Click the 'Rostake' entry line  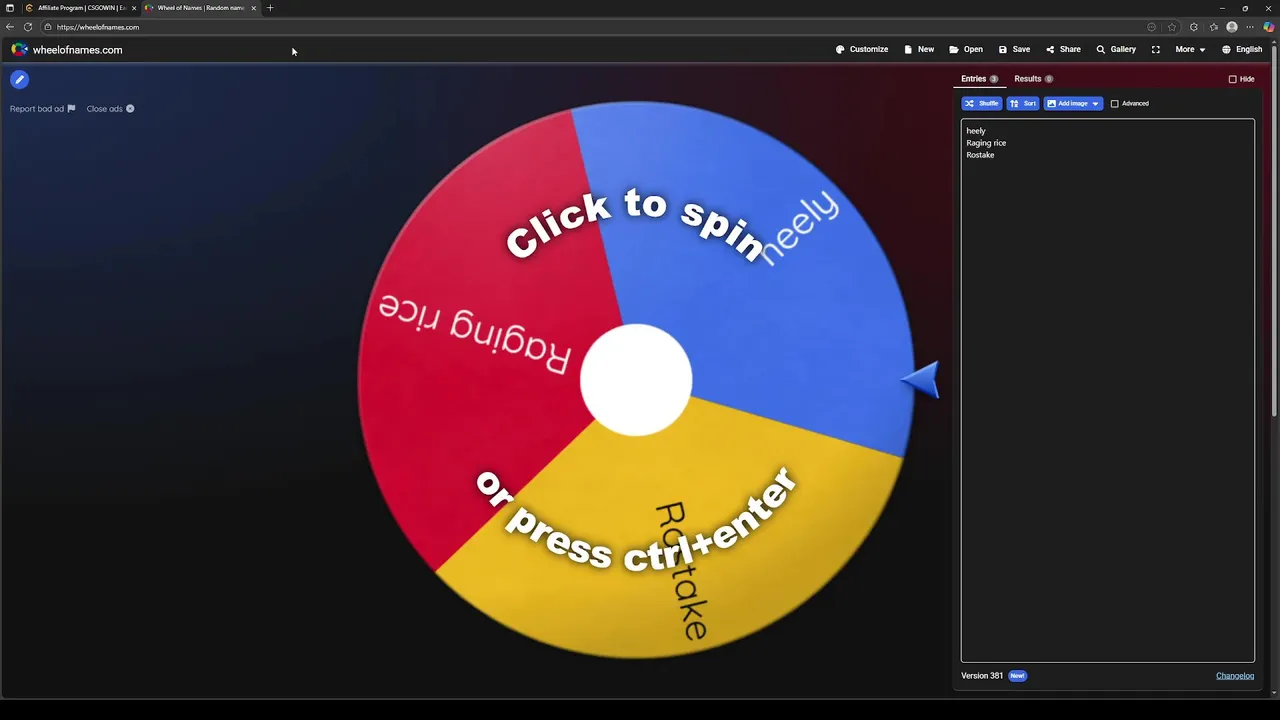(980, 155)
